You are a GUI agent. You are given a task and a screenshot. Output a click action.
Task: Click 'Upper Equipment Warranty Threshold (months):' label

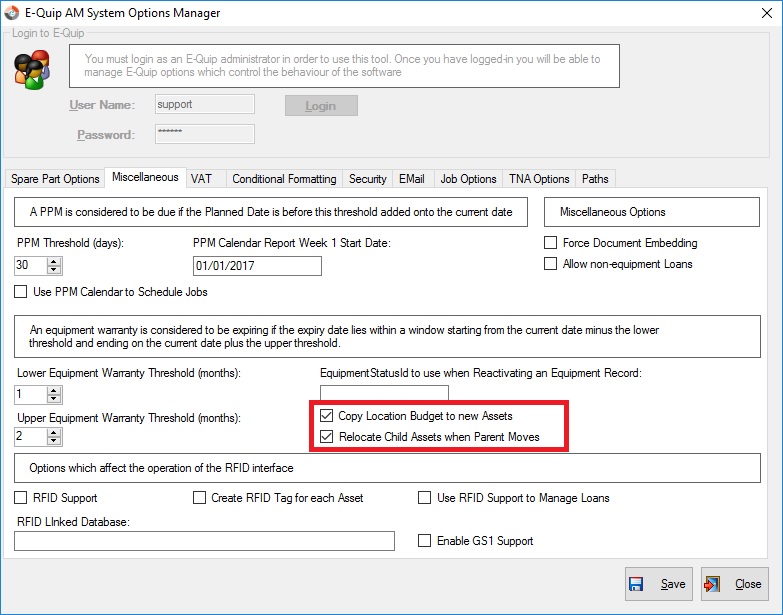129,418
